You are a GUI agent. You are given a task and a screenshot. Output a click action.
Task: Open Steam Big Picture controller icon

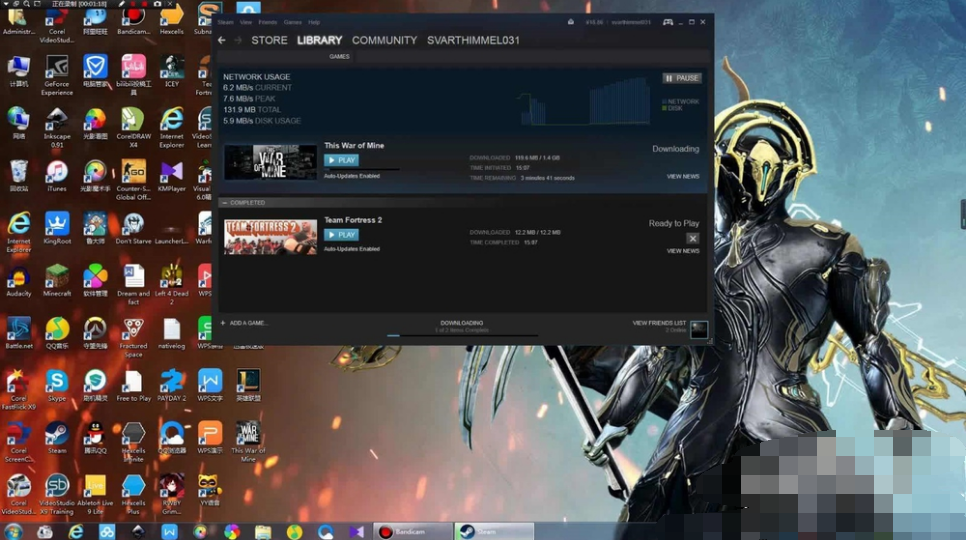667,22
